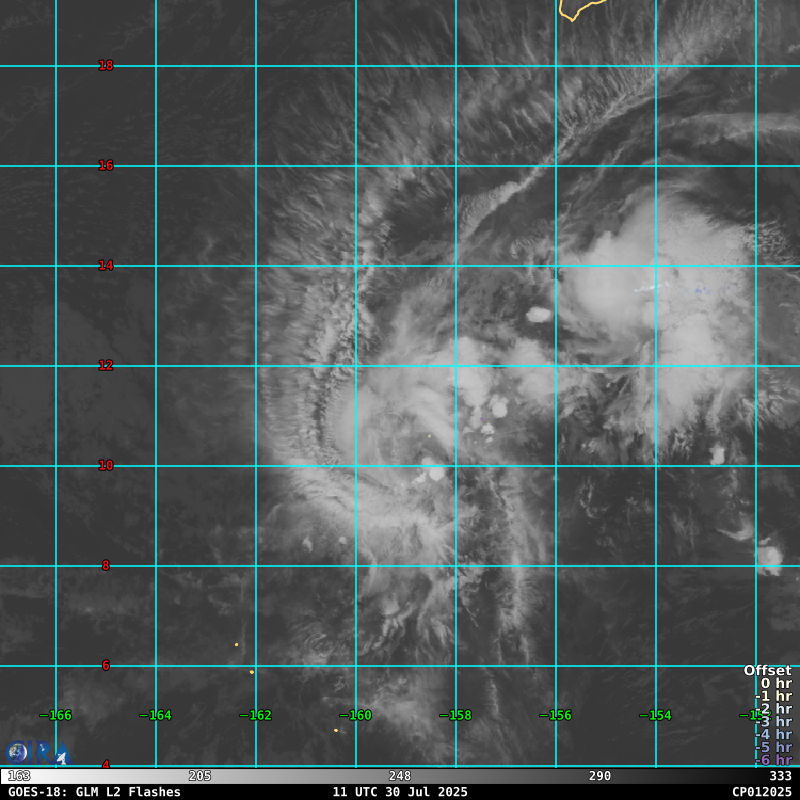The width and height of the screenshot is (800, 800).
Task: Click the -4 hr offset legend entry
Action: [773, 734]
